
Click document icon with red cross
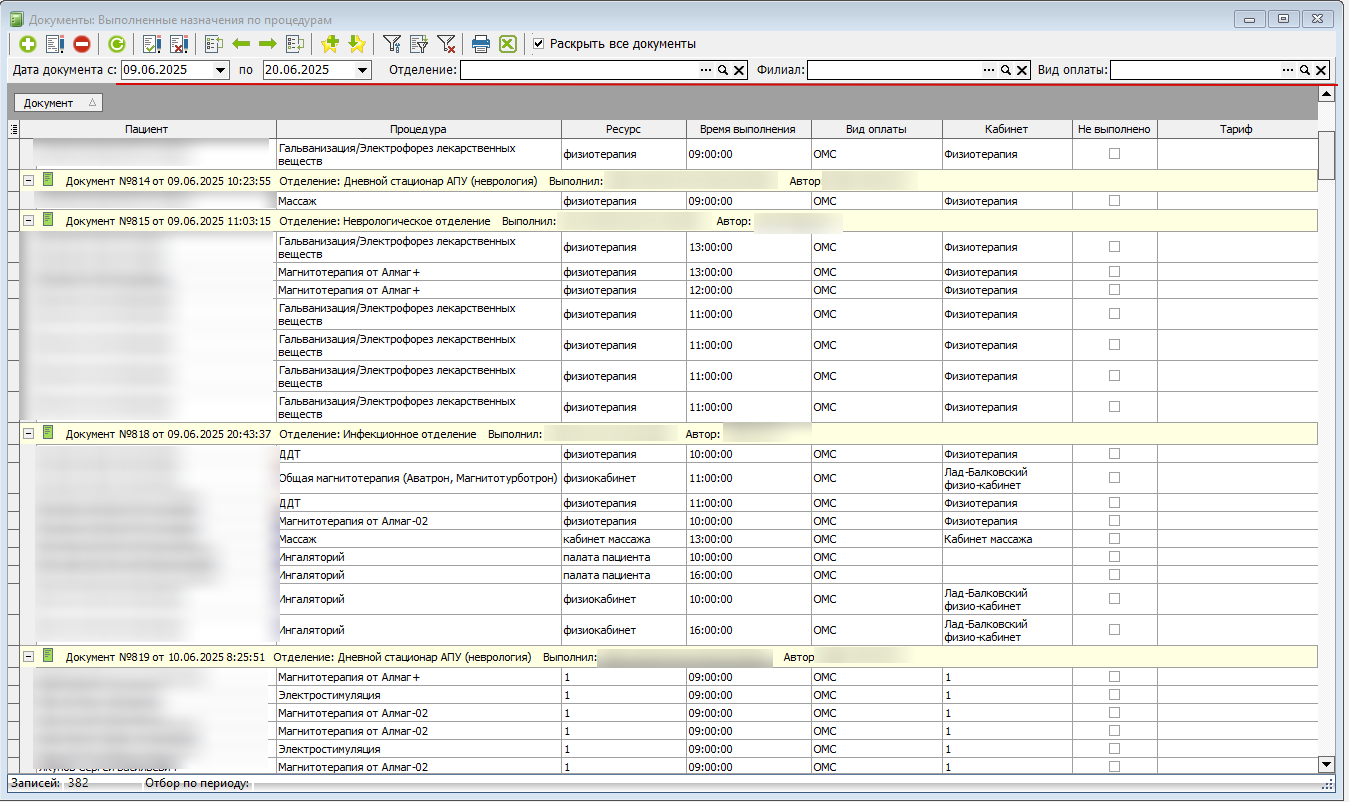point(179,44)
